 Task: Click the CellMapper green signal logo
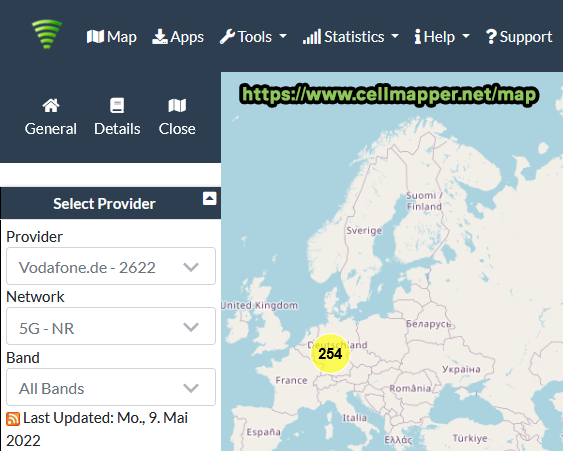tap(47, 34)
